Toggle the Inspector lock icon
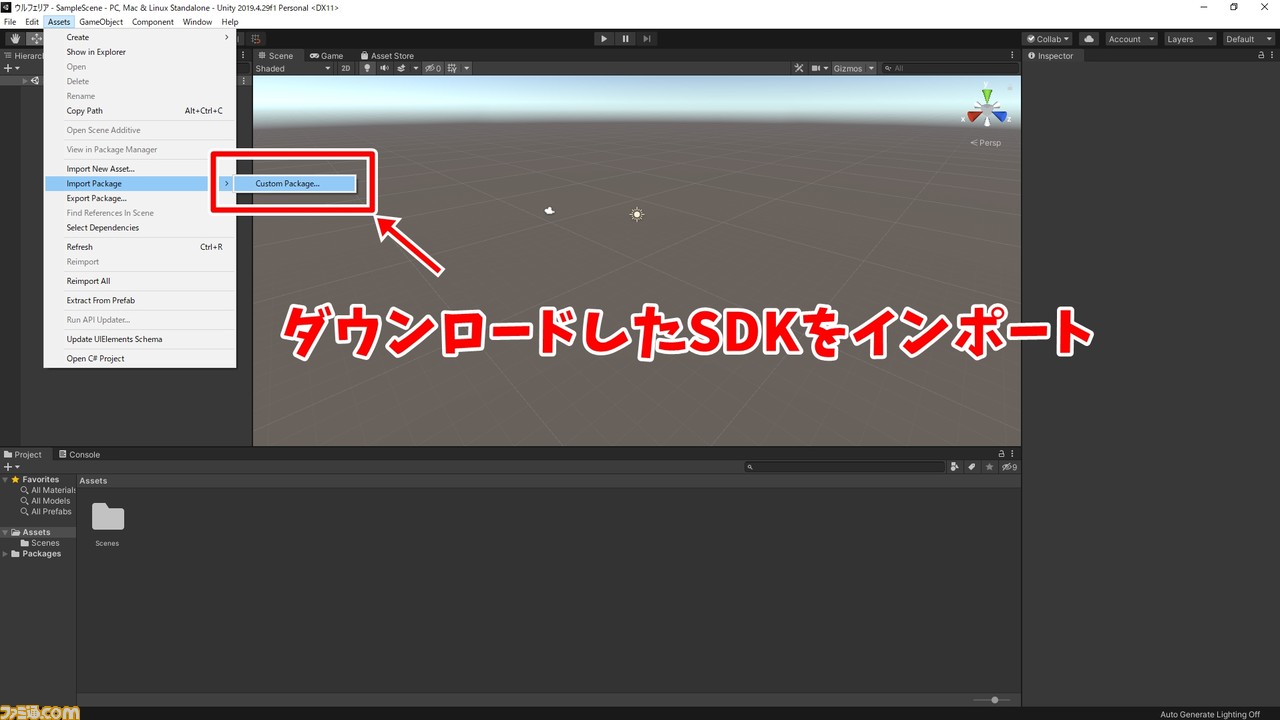The height and width of the screenshot is (720, 1280). 1261,56
